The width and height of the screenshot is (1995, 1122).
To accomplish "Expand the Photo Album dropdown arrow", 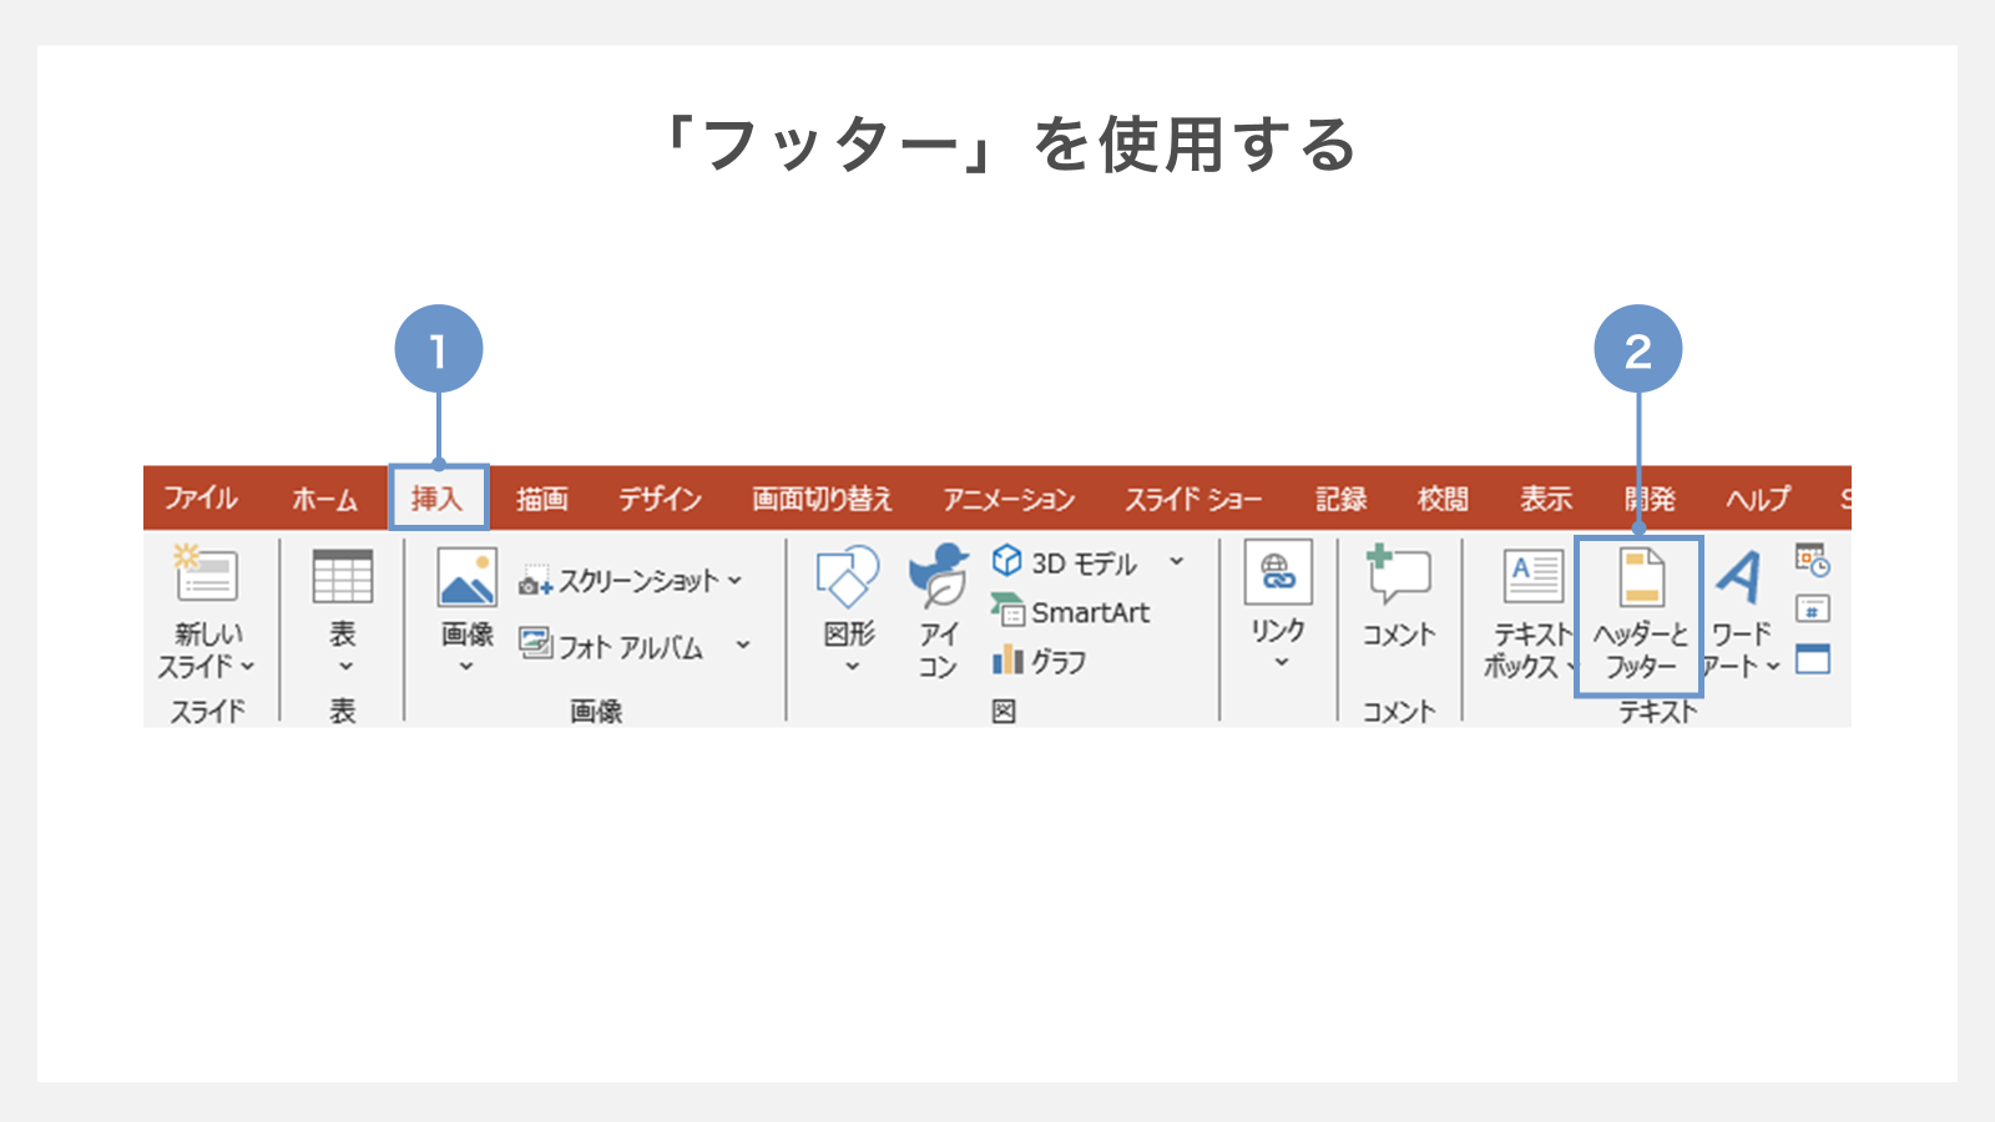I will 743,646.
